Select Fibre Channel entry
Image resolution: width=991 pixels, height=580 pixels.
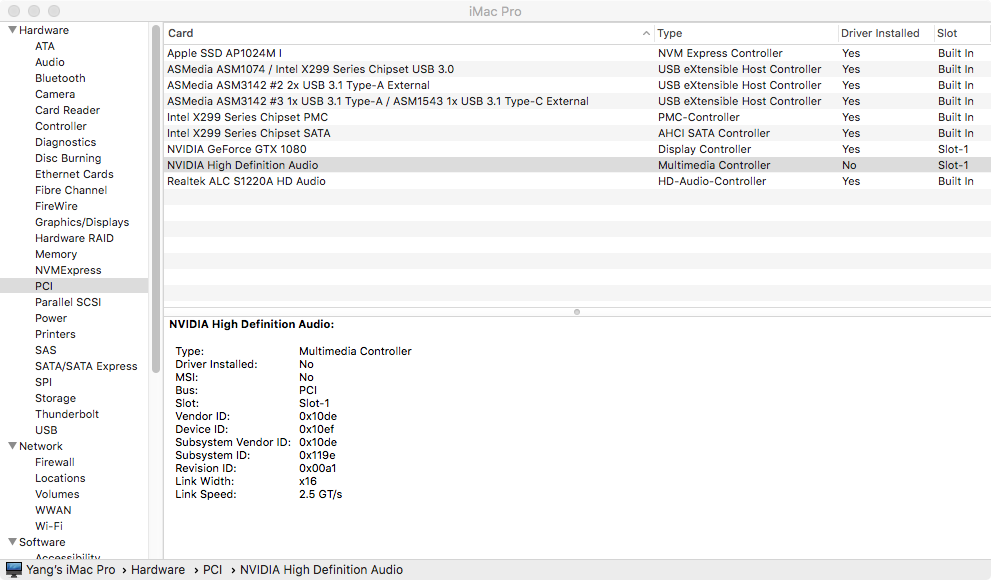click(x=71, y=190)
